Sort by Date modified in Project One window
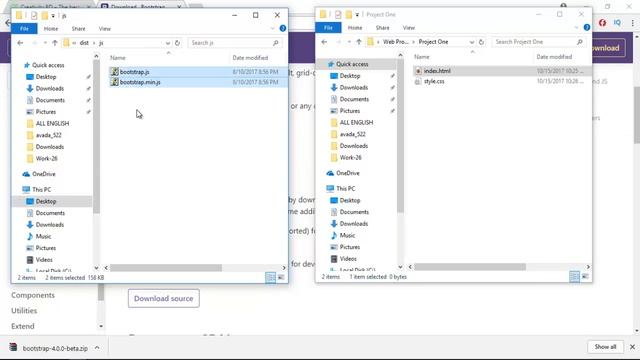Viewport: 640px width, 360px height. (554, 57)
